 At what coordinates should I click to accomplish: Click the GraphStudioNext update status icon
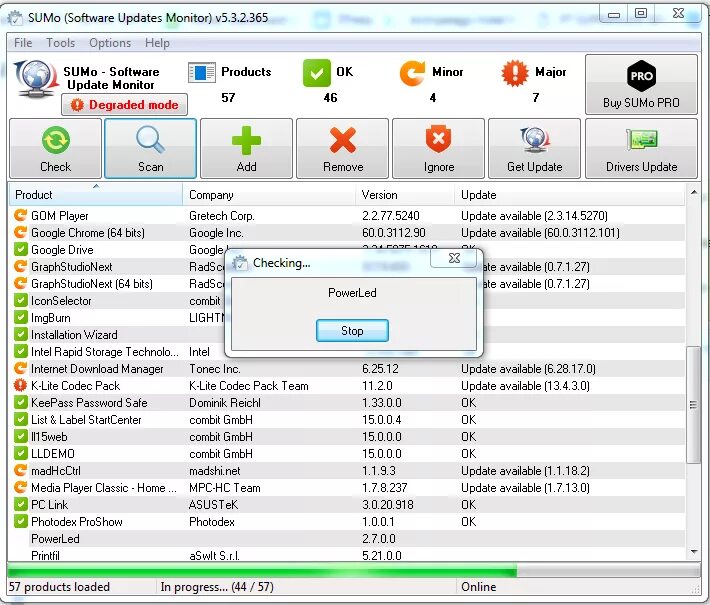click(20, 266)
